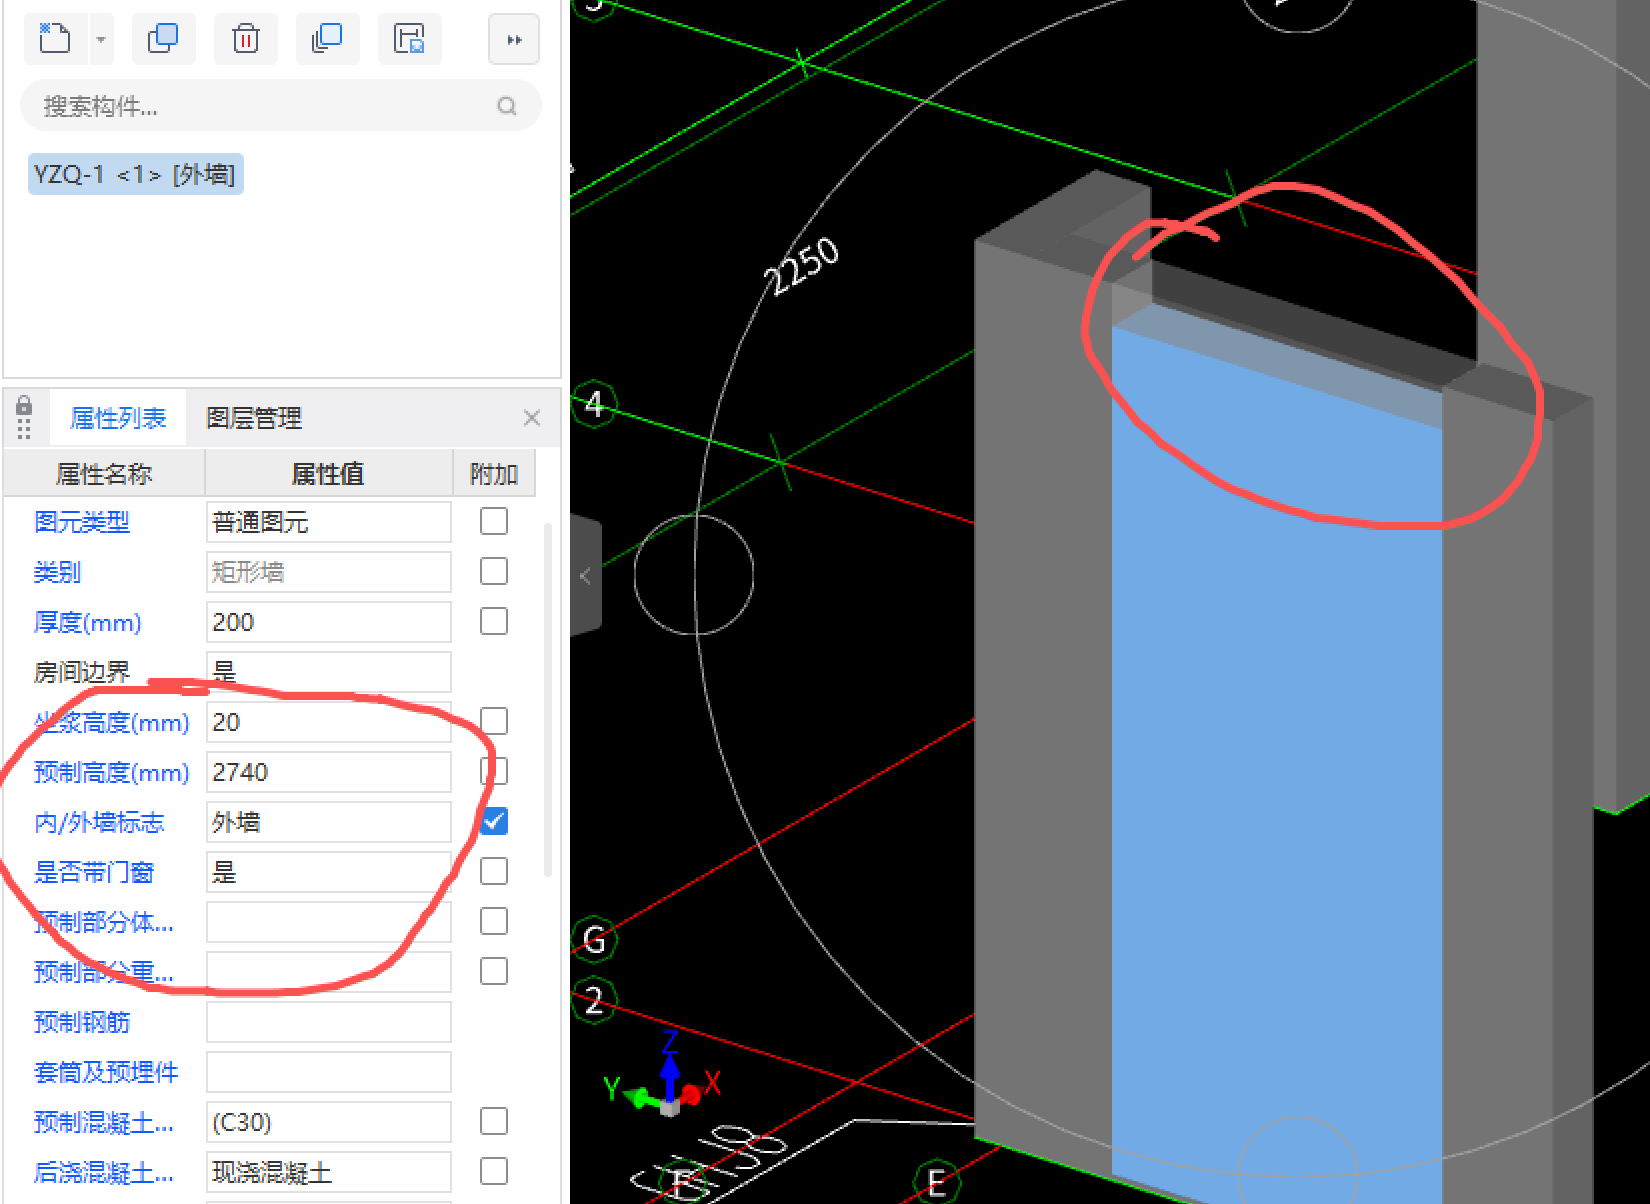1650x1204 pixels.
Task: Click the lock icon beside 属性列表
Action: [24, 407]
